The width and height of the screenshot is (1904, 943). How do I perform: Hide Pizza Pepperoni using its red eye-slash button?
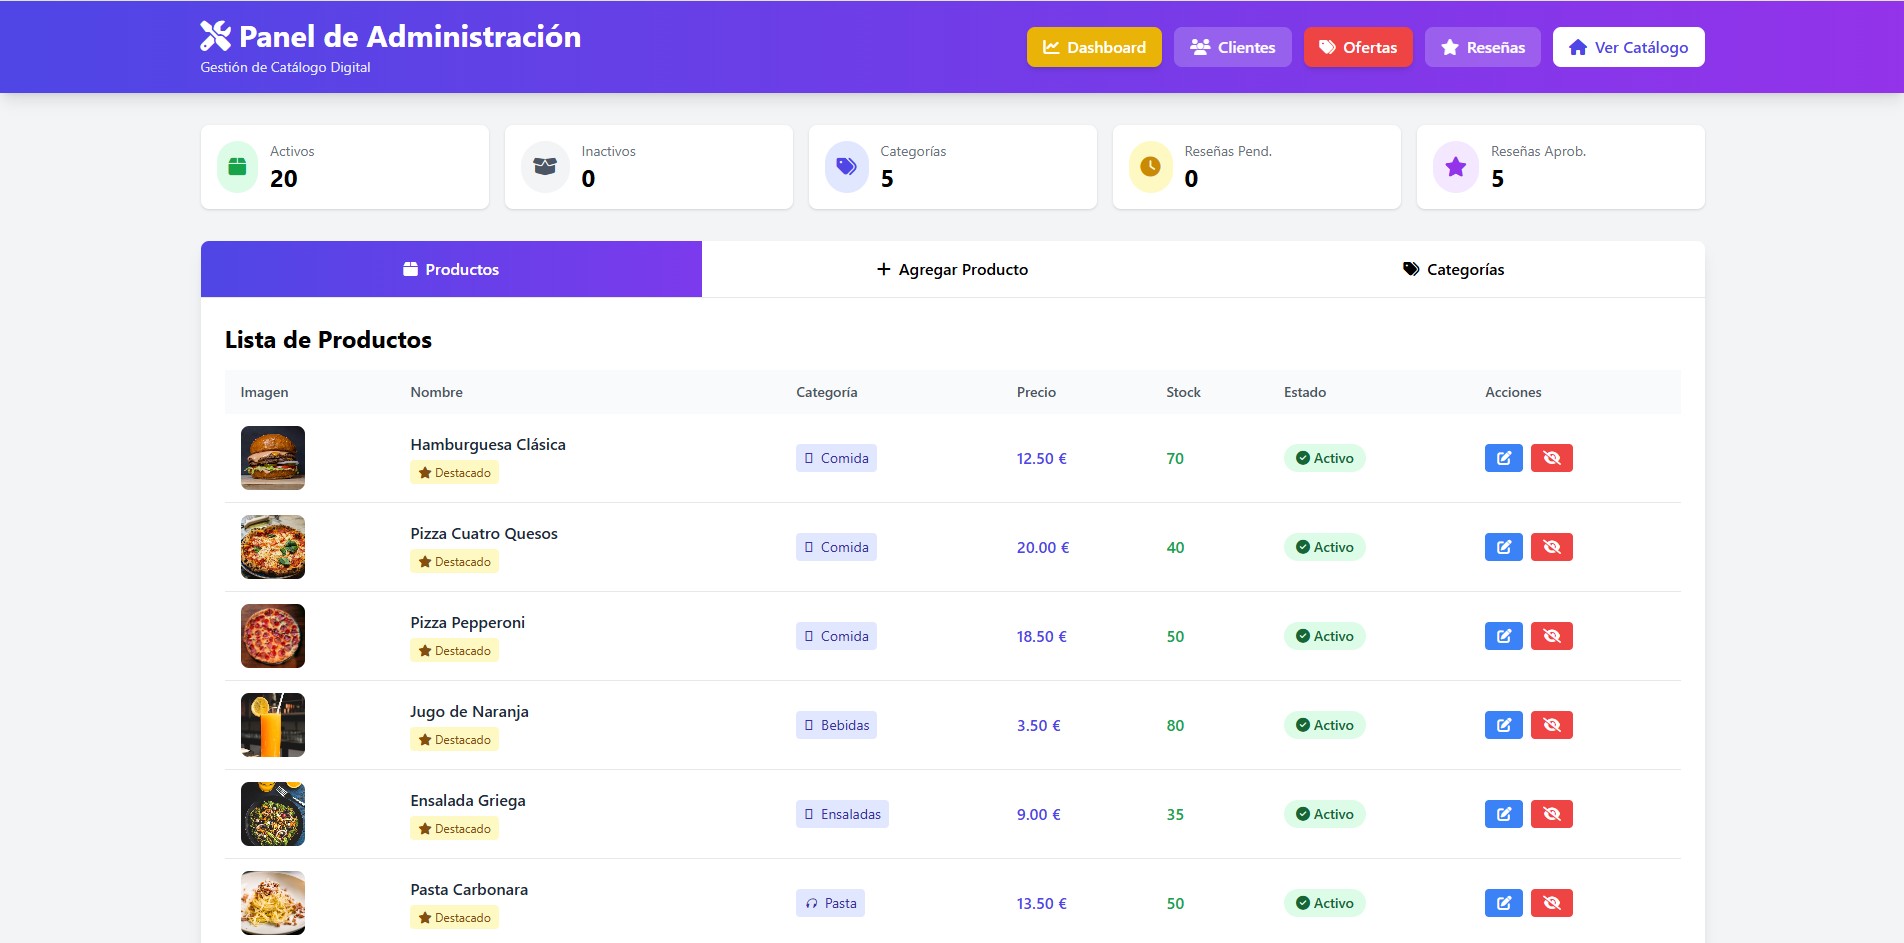tap(1552, 636)
